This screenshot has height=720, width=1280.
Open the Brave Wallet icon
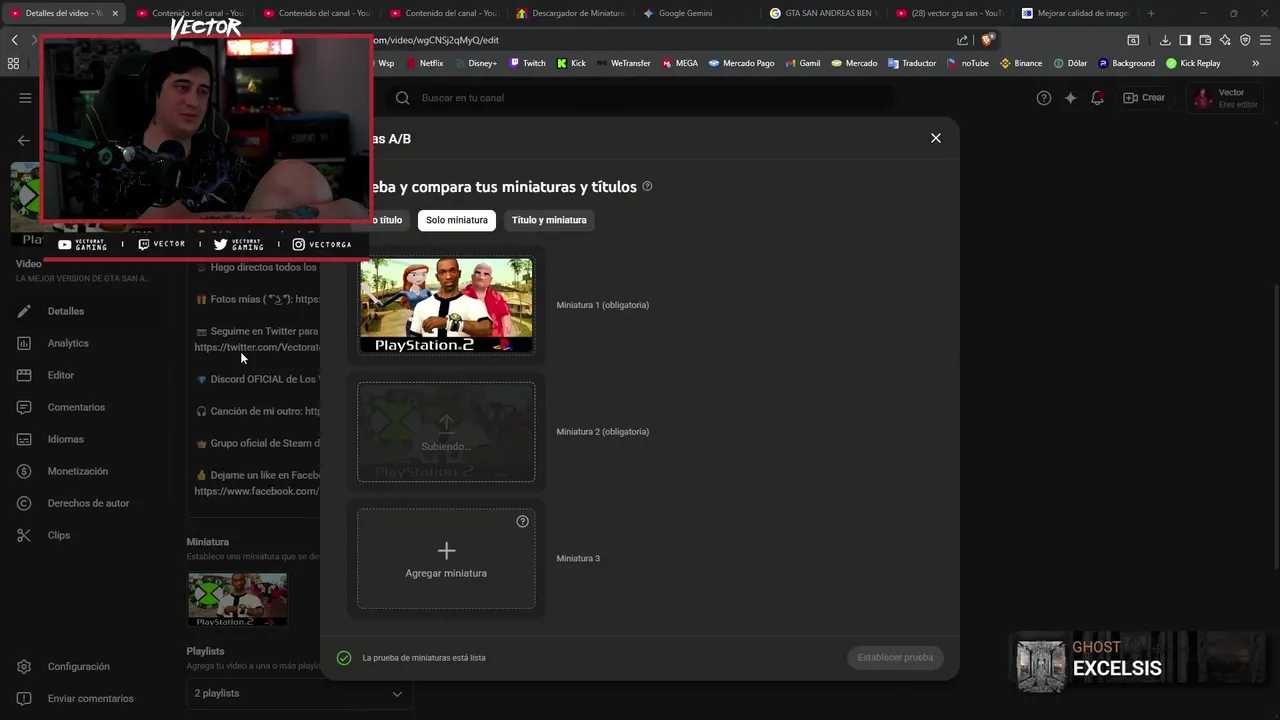[1205, 40]
